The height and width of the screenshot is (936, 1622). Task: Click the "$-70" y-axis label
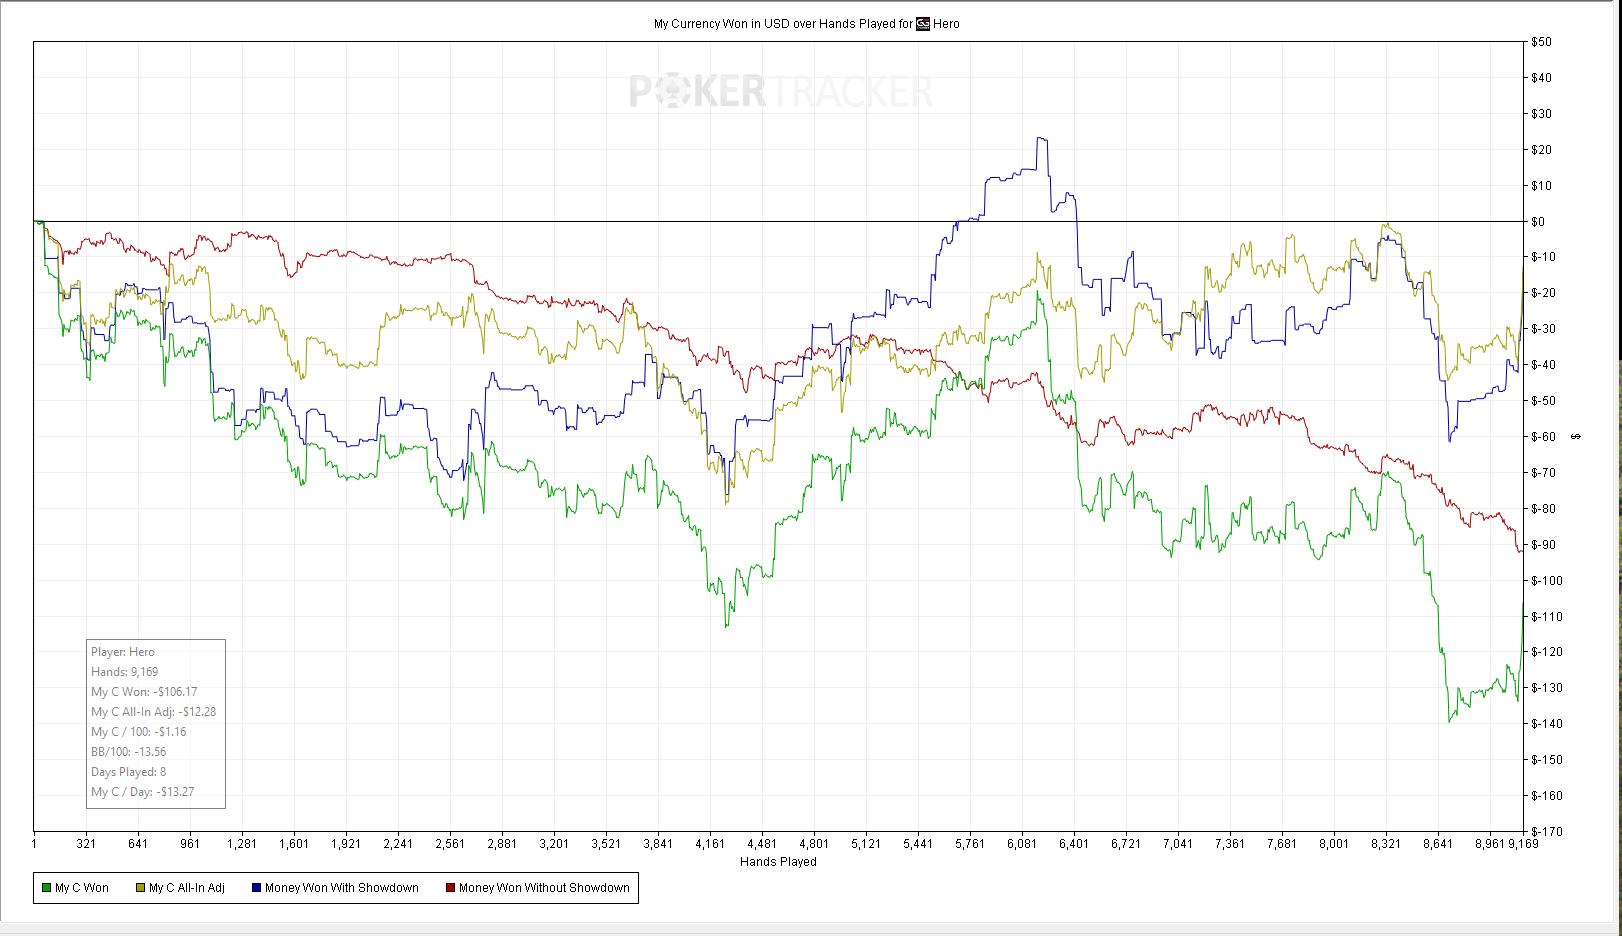tap(1544, 473)
